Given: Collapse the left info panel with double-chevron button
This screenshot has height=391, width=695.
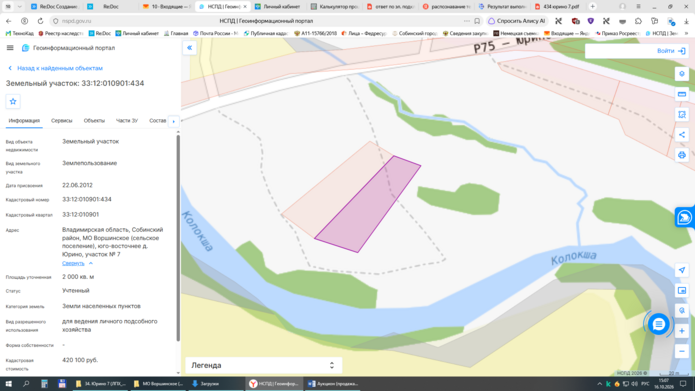Looking at the screenshot, I should tap(189, 48).
